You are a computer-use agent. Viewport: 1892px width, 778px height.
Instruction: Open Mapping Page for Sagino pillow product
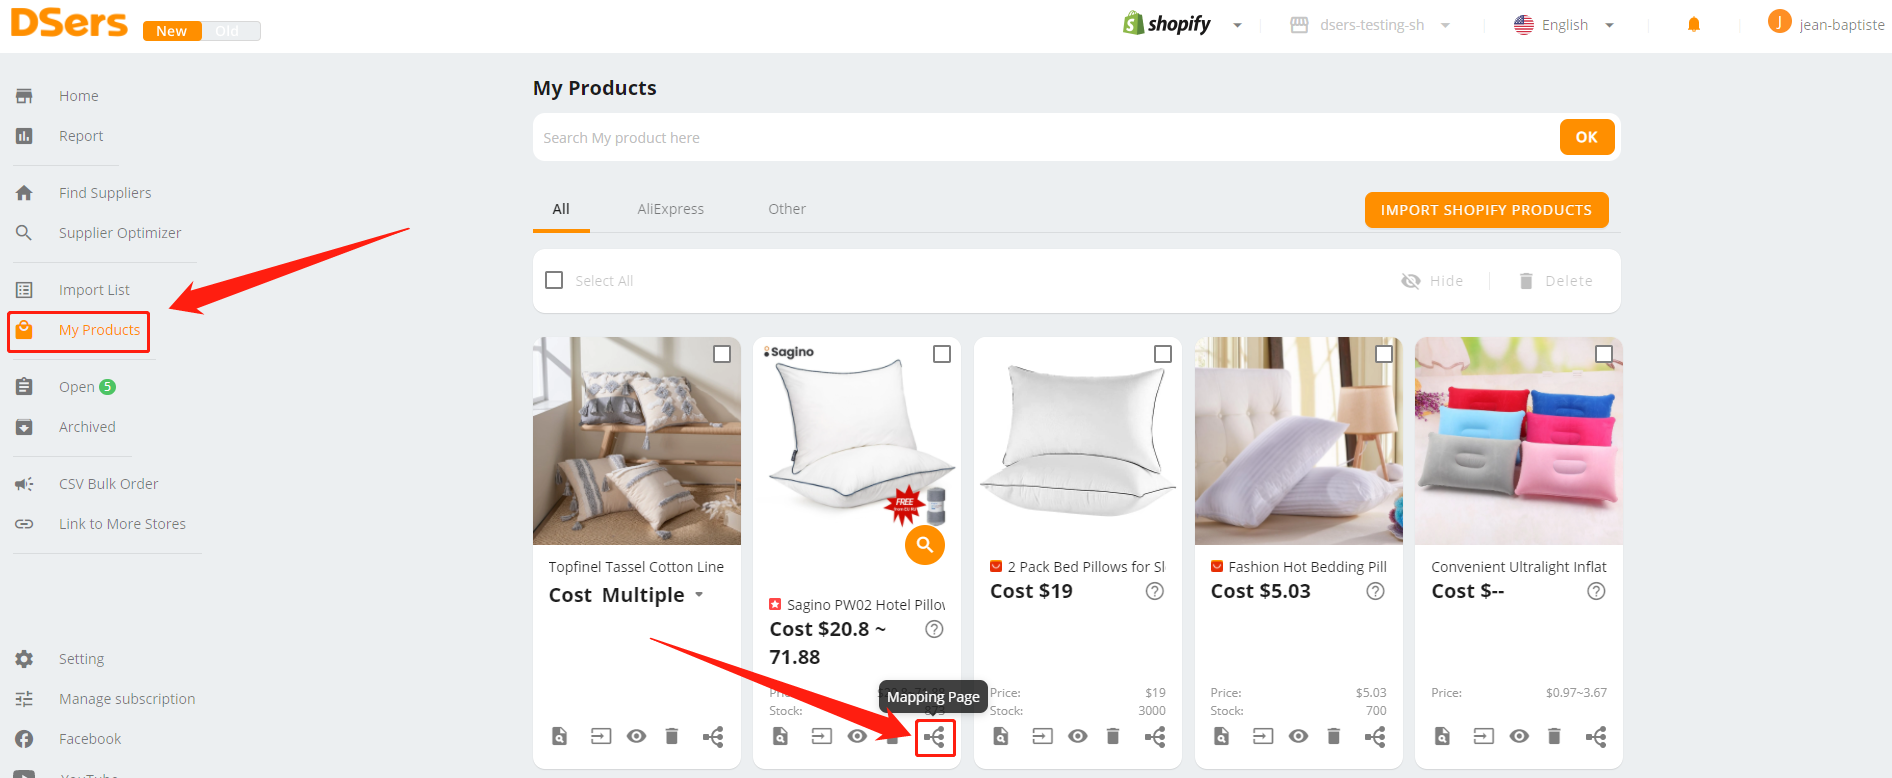tap(935, 738)
